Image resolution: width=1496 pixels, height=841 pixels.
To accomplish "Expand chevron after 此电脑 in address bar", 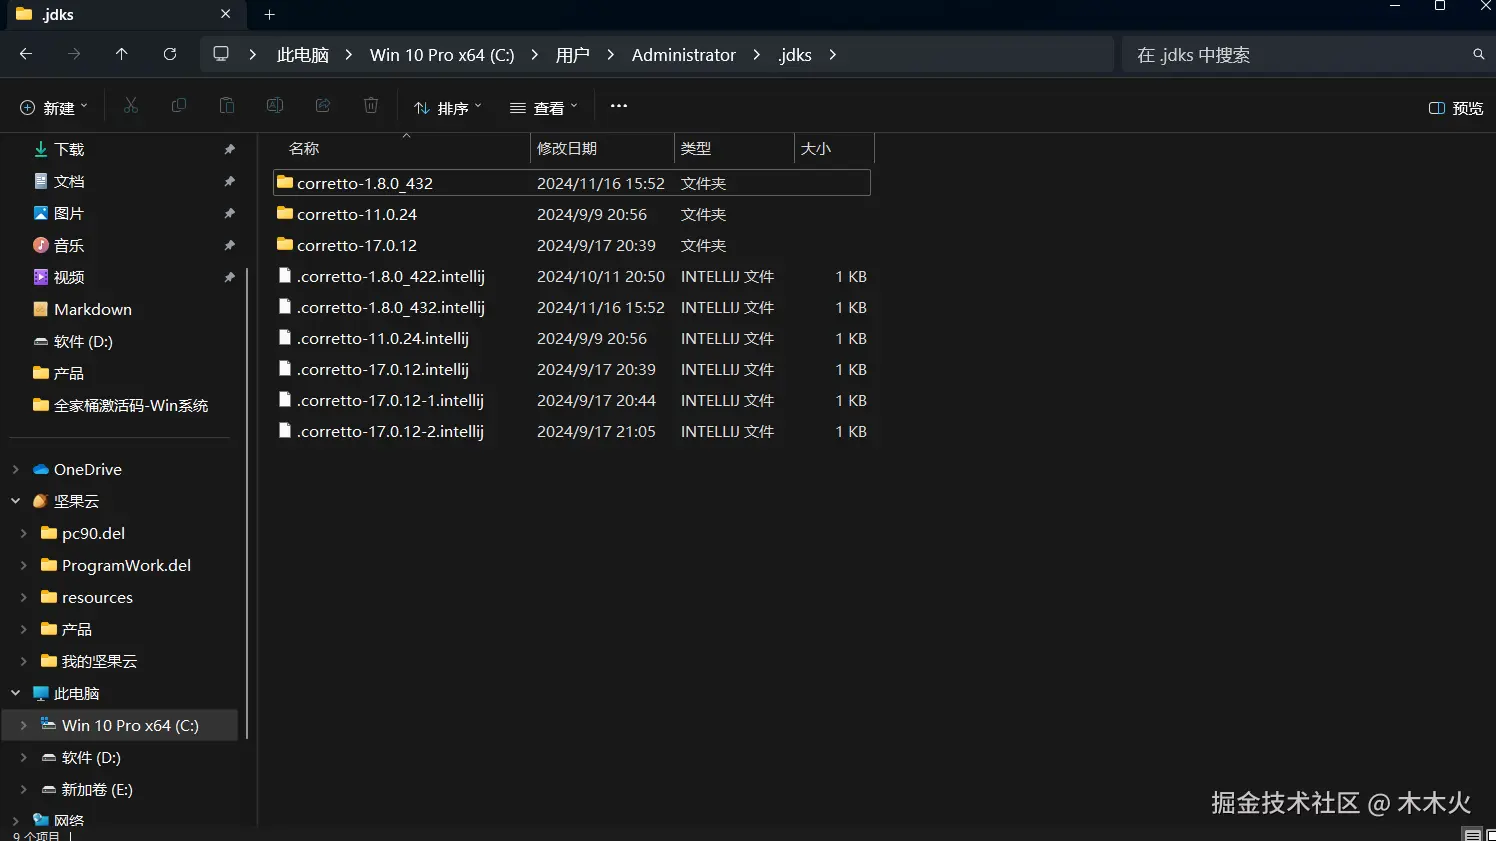I will click(349, 55).
